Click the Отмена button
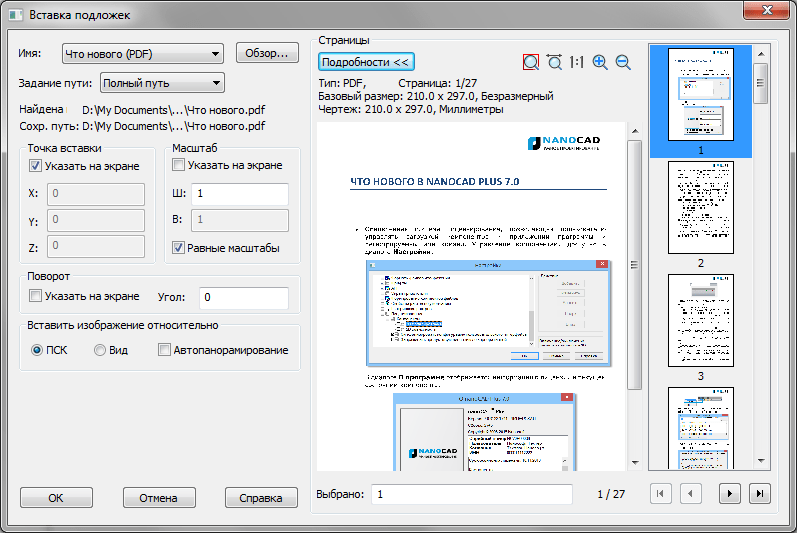 click(x=159, y=497)
